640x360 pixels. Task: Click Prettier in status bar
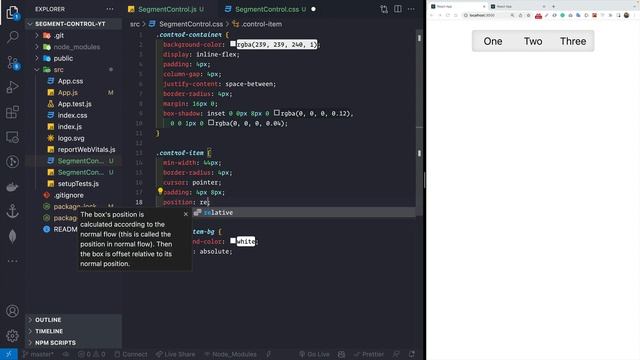(369, 354)
